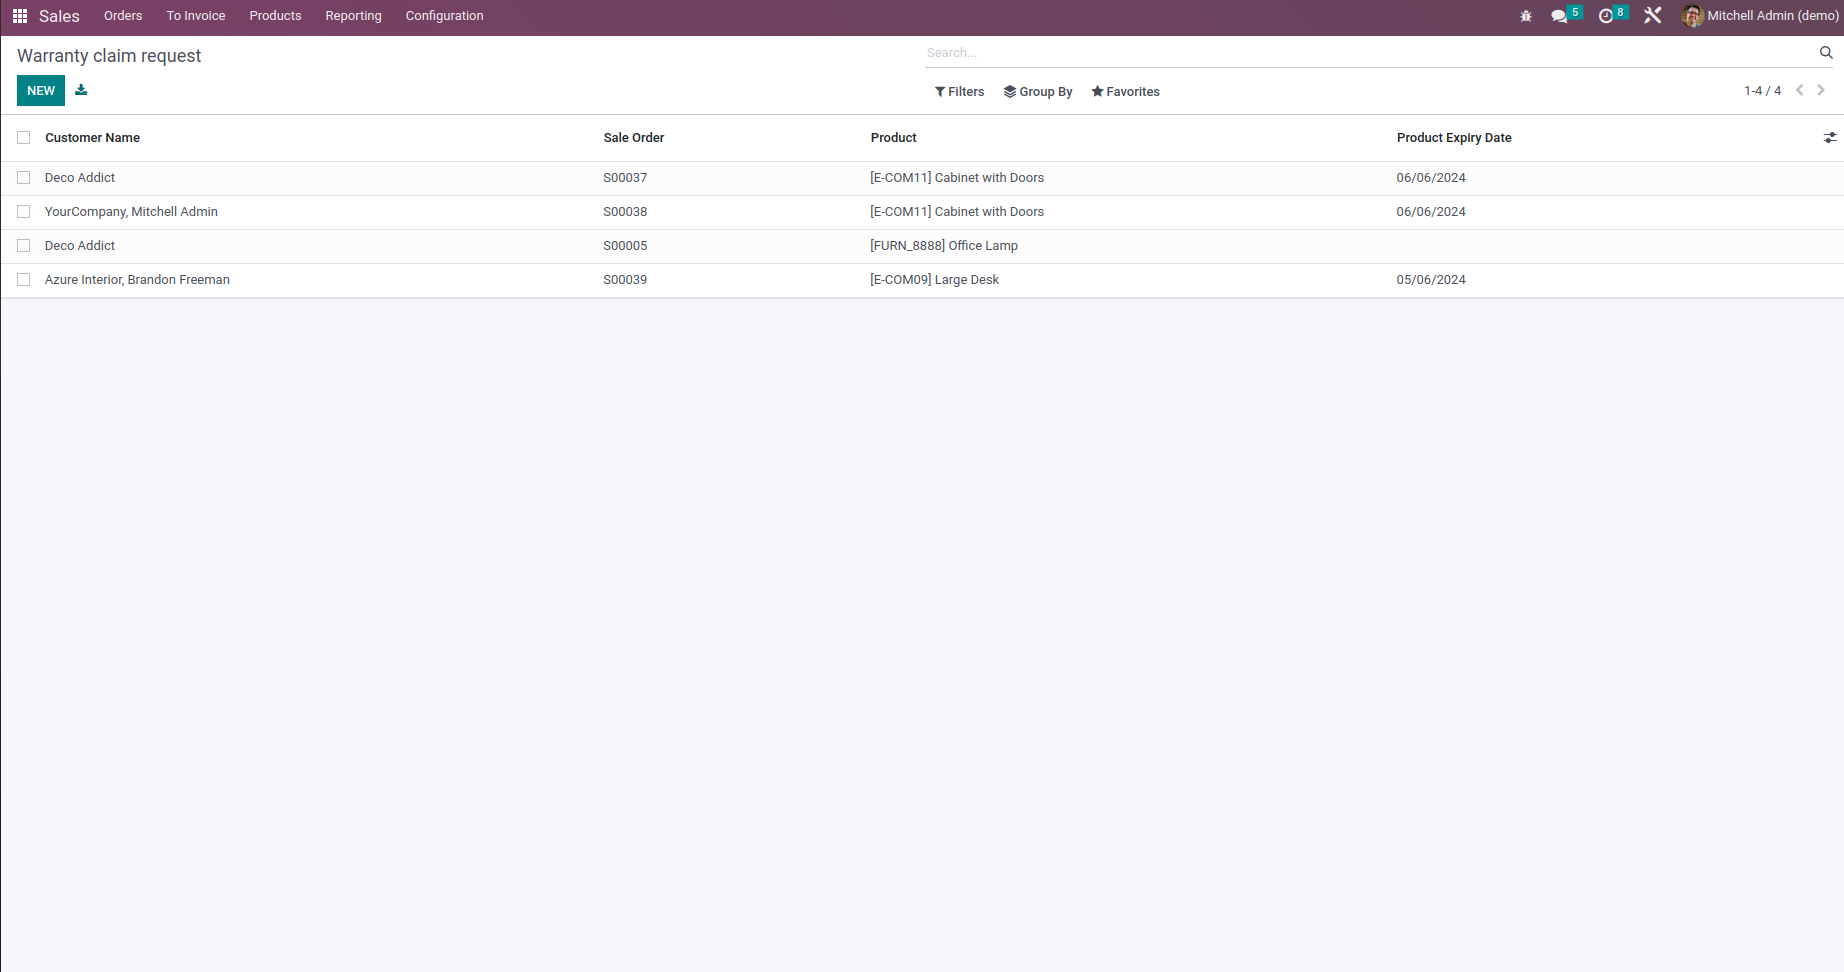Go to previous page arrow
1844x972 pixels.
point(1799,90)
